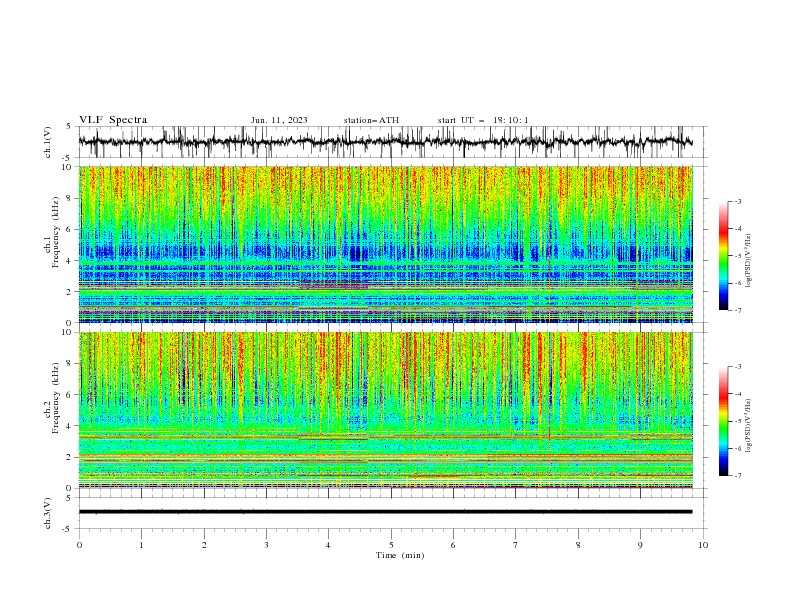Click inside the ch.1 spectrogram plot

(x=385, y=244)
